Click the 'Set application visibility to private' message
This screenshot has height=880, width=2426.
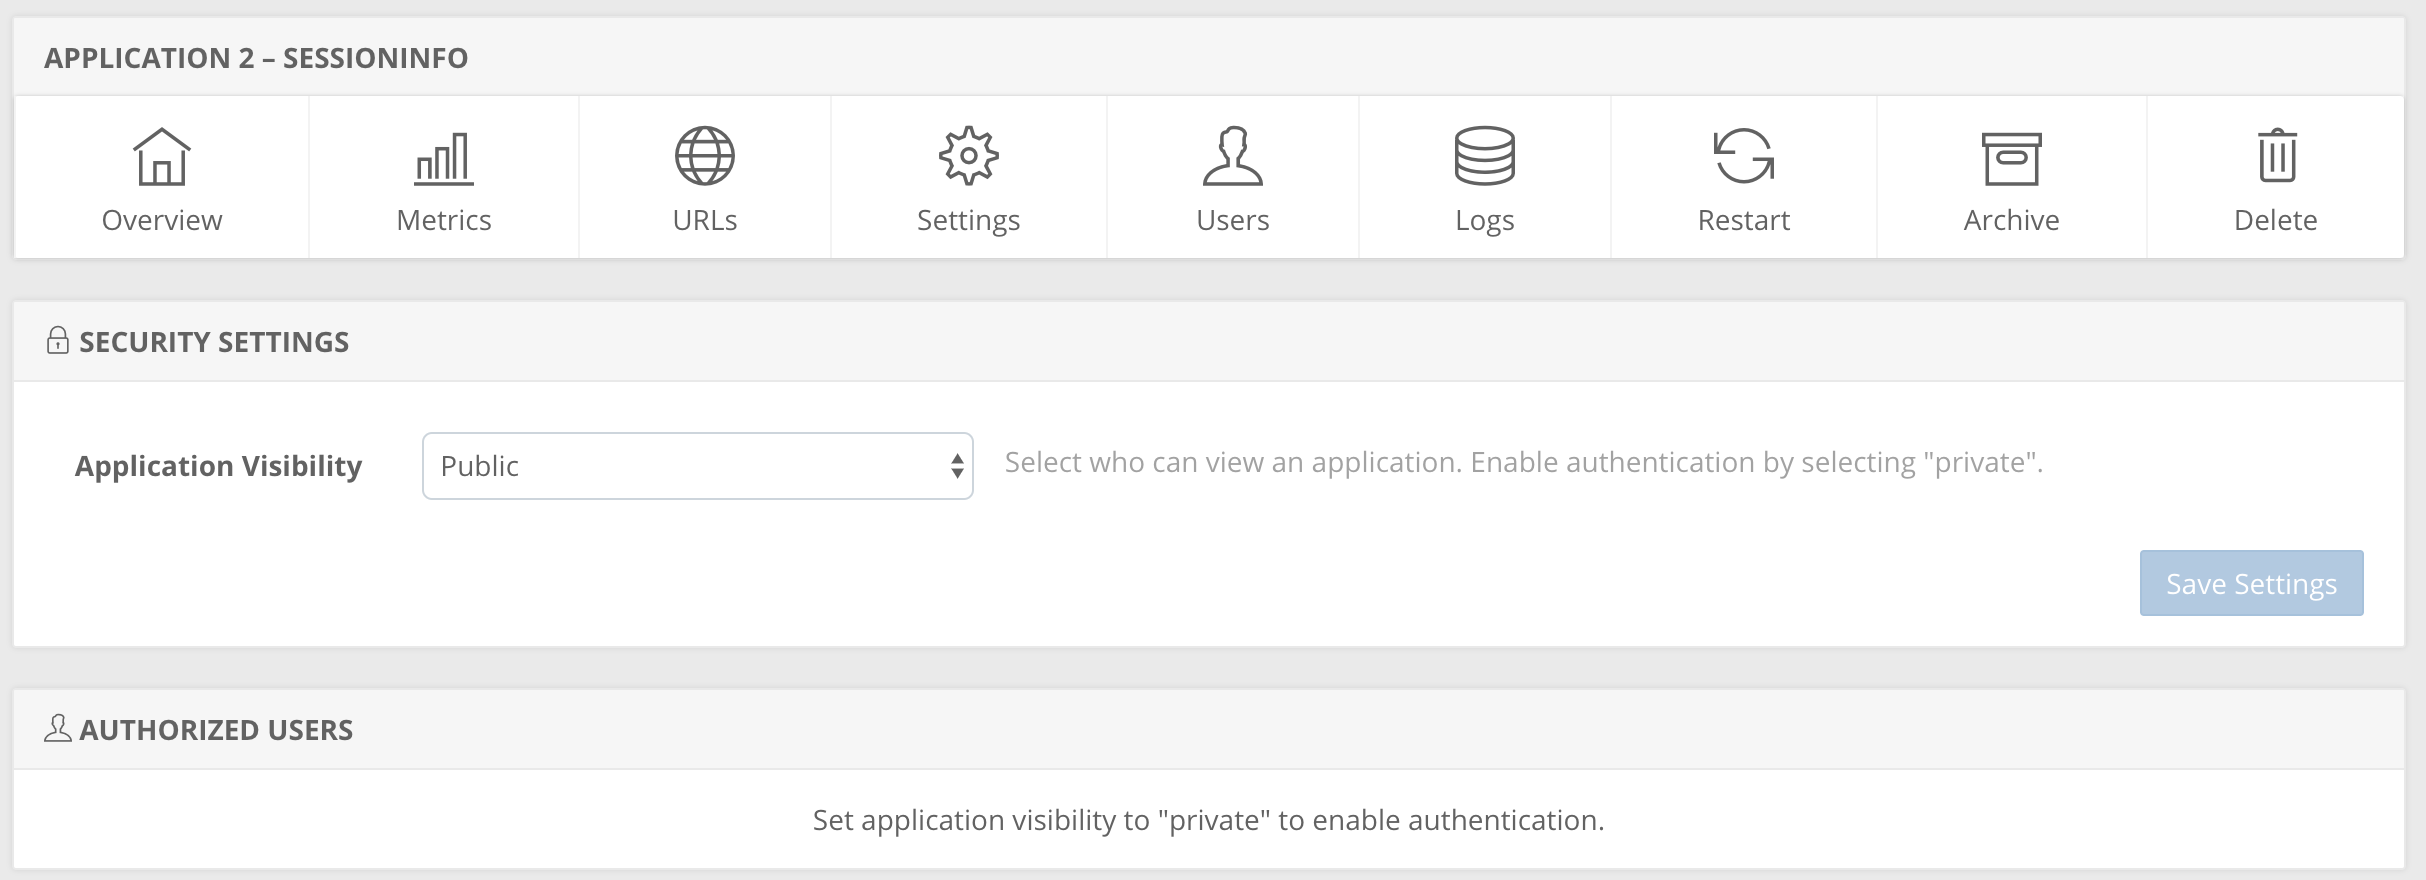tap(1209, 820)
